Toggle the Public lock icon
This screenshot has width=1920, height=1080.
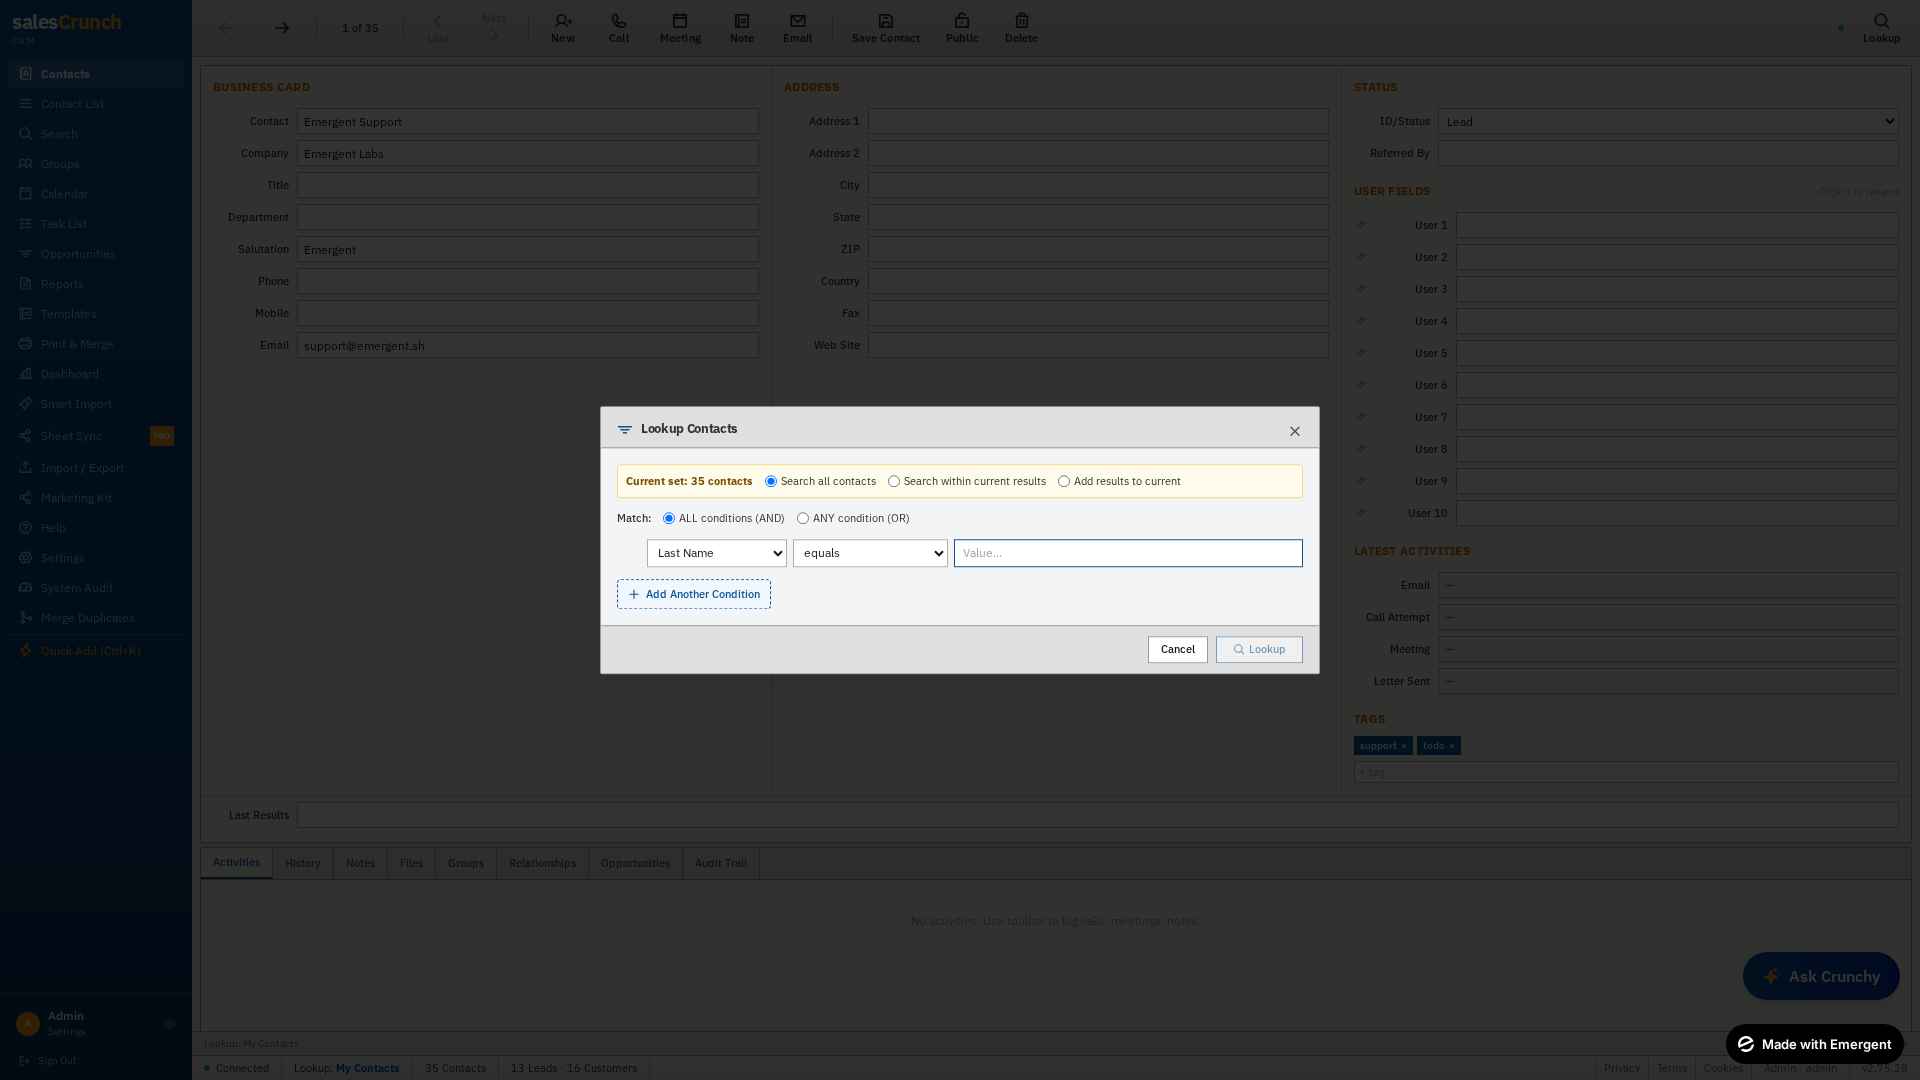point(962,28)
